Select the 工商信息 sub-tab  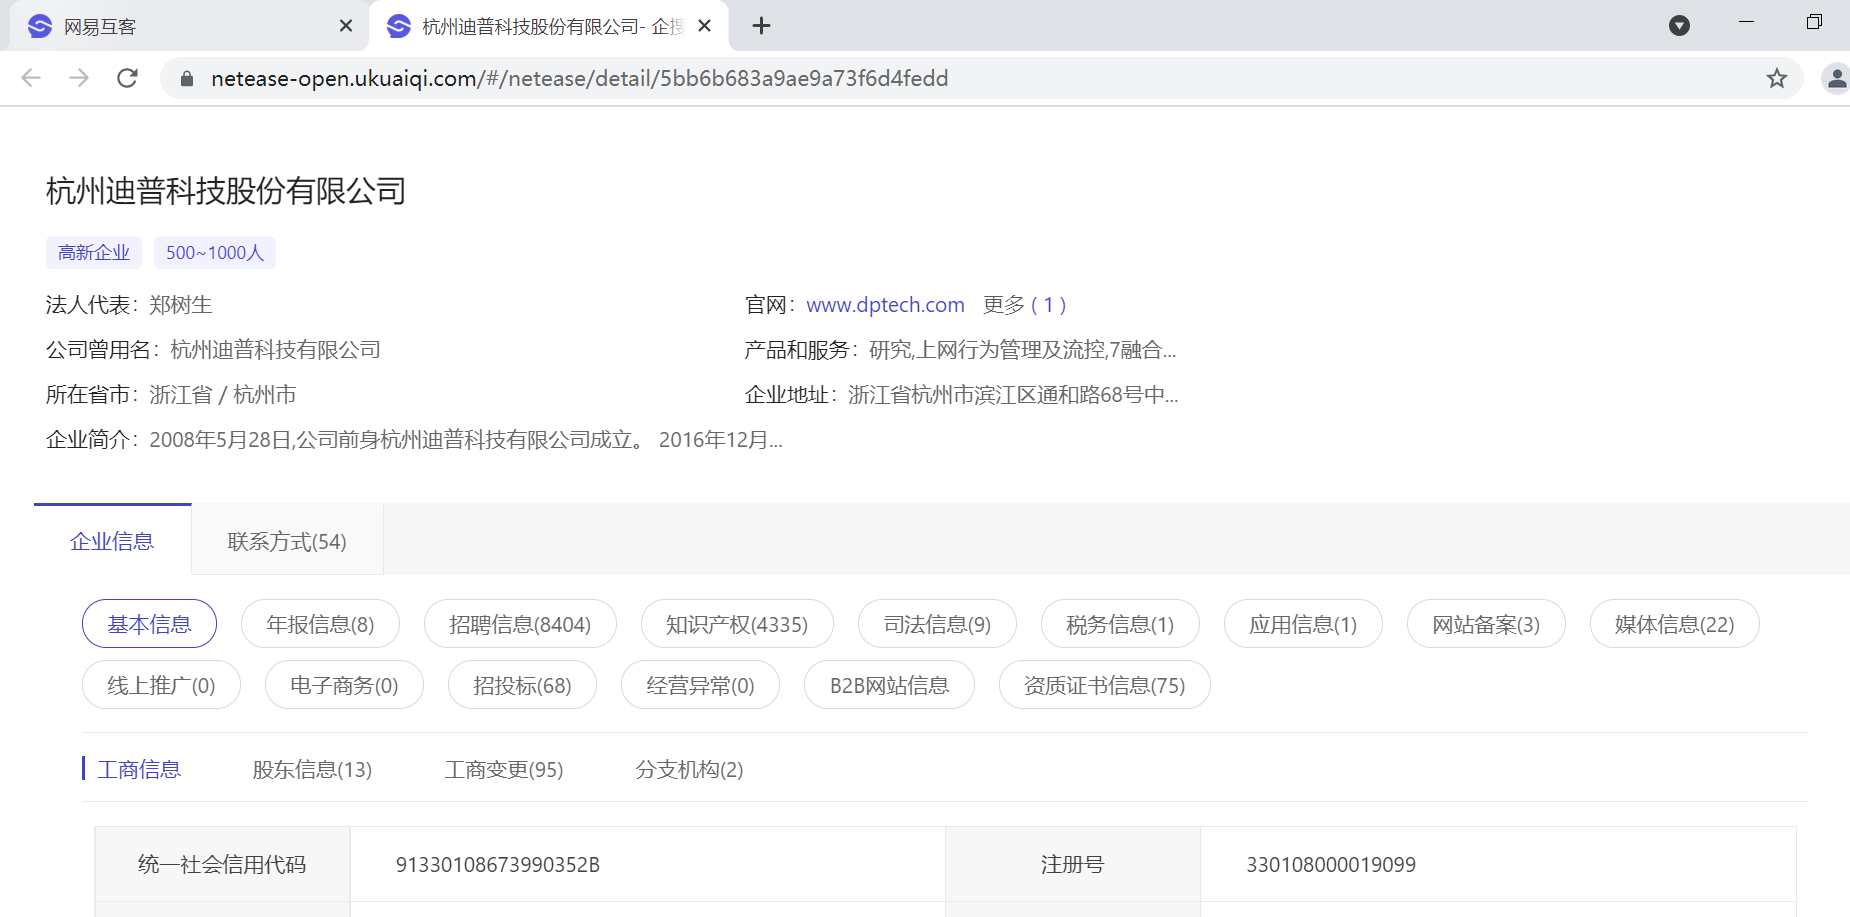(139, 769)
